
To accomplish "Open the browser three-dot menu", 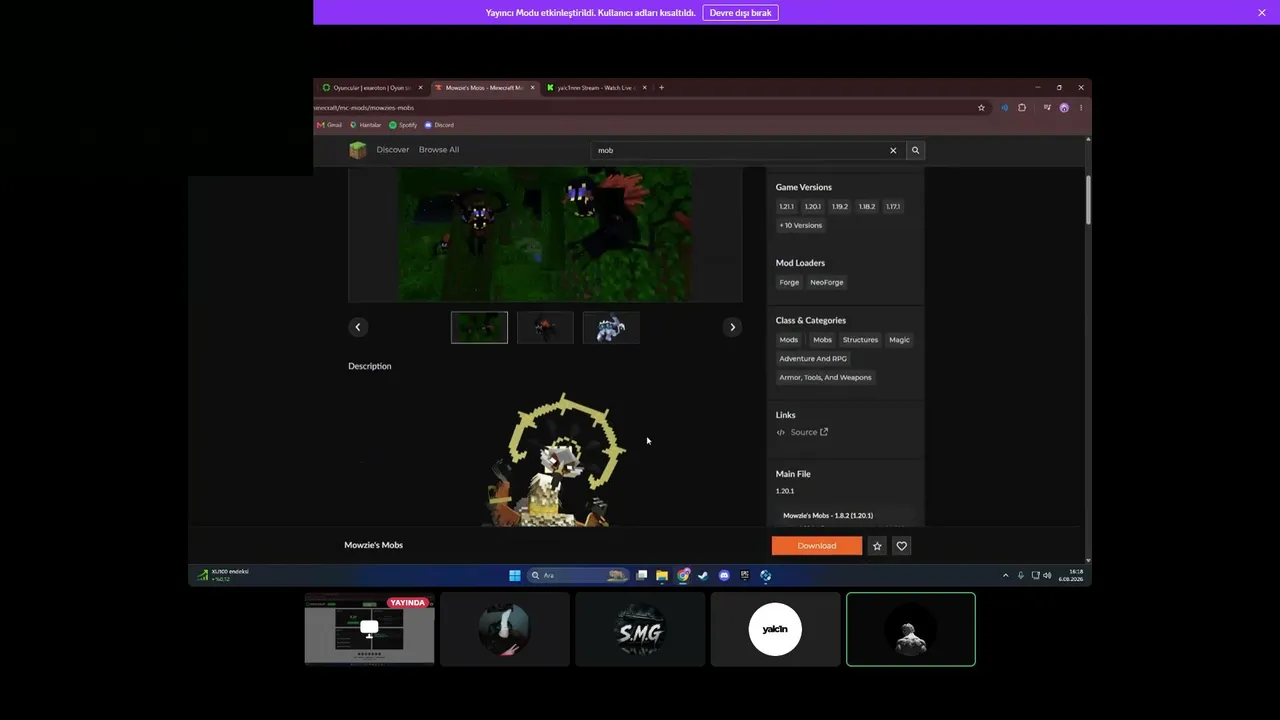I will [x=1081, y=108].
